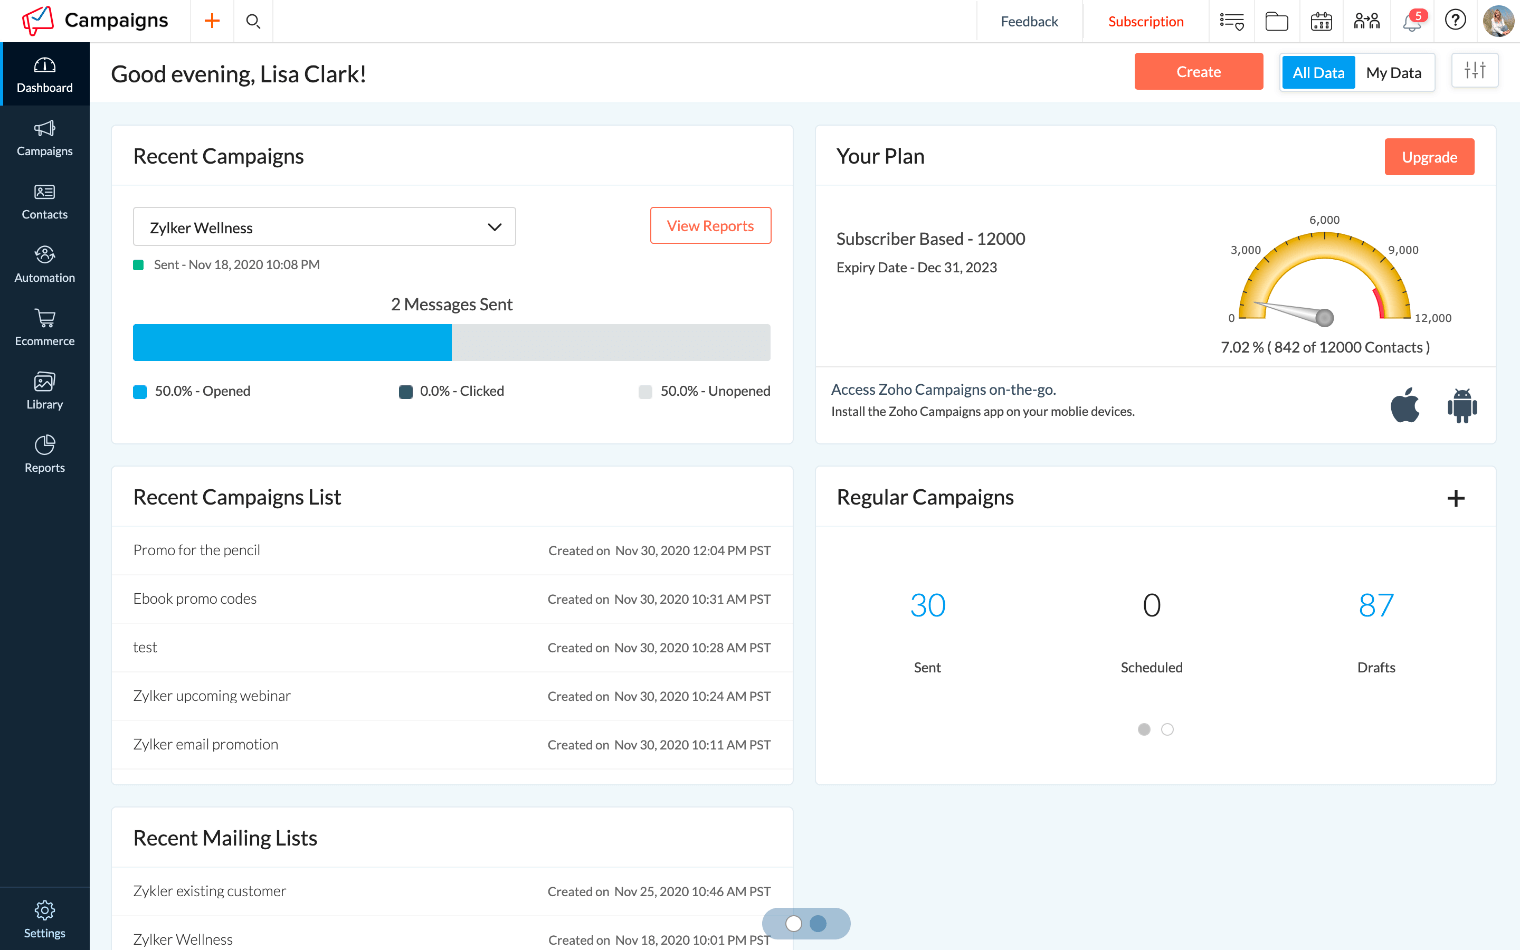Screen dimensions: 1520x950
Task: Open the 87 Drafts campaigns count
Action: pos(1376,605)
